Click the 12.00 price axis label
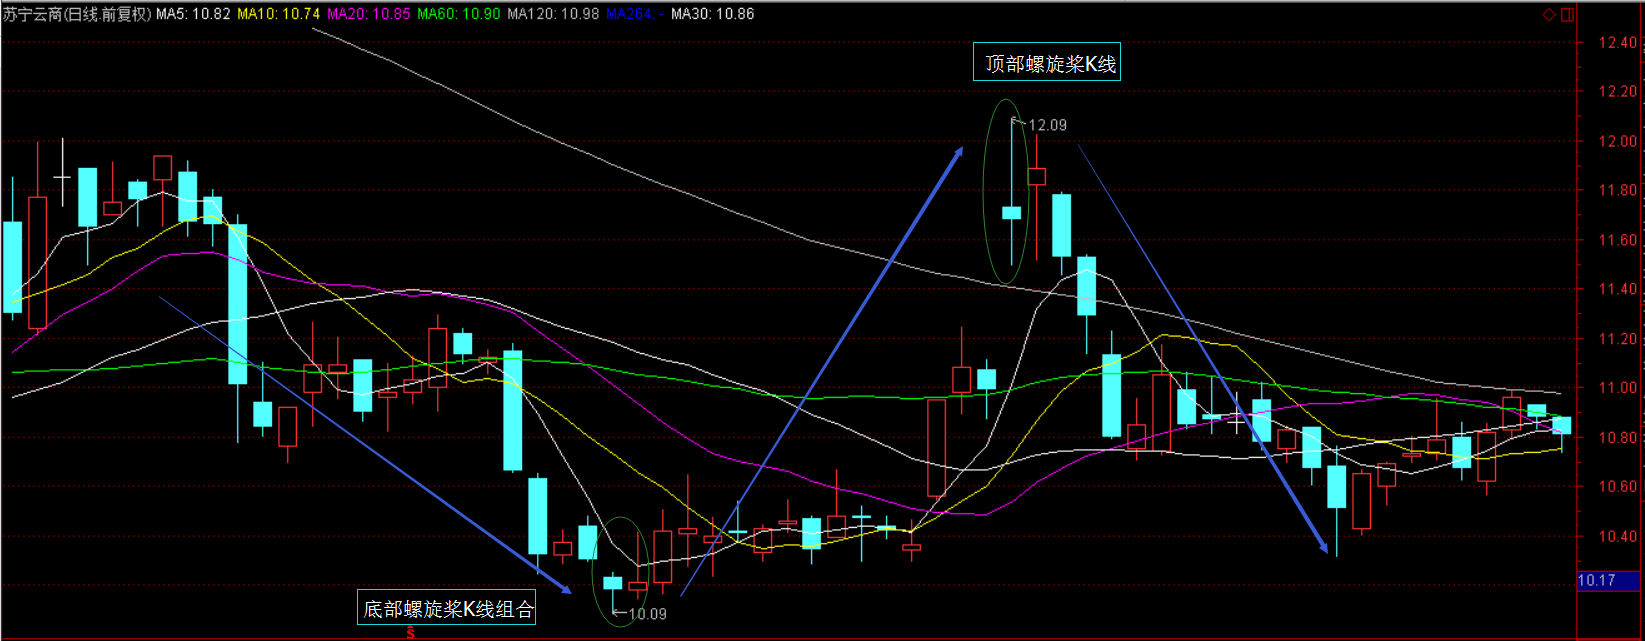Viewport: 1645px width, 641px height. (1617, 141)
